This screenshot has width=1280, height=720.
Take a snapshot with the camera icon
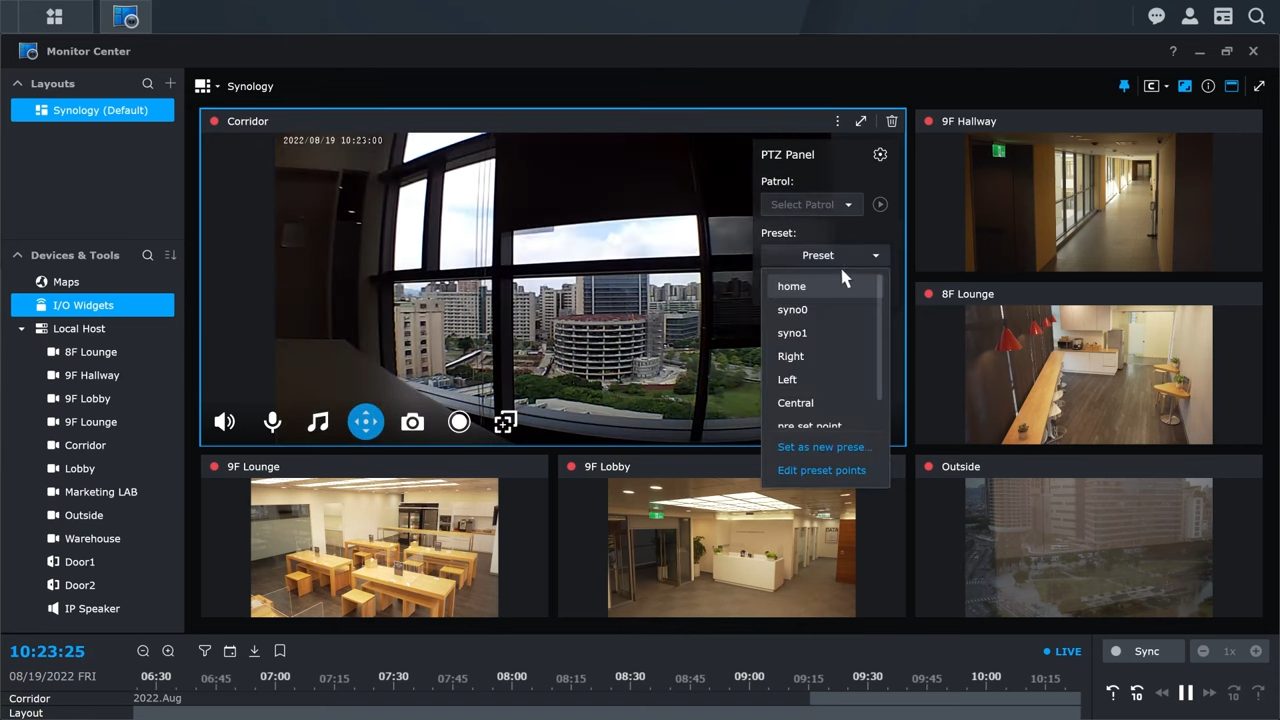pos(412,422)
